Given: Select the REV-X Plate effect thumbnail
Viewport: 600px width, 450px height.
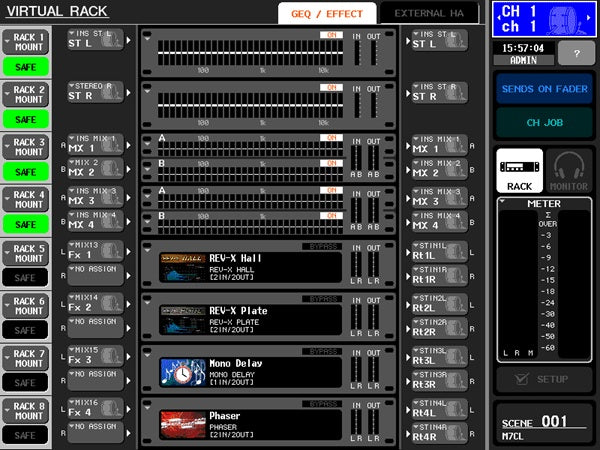Looking at the screenshot, I should click(183, 320).
